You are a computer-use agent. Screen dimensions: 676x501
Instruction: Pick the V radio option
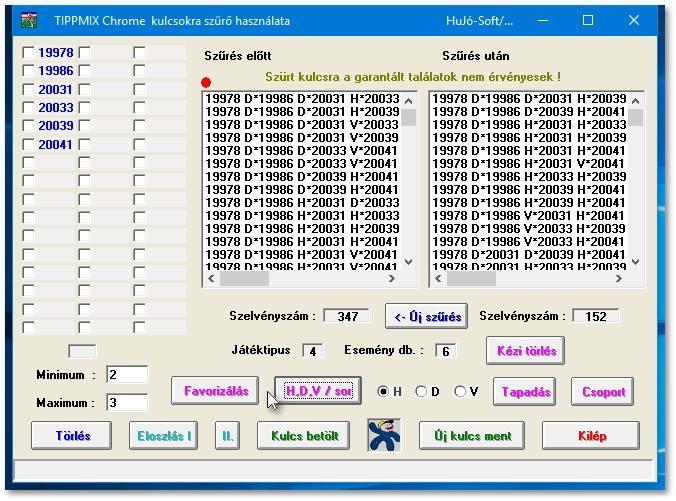point(460,391)
